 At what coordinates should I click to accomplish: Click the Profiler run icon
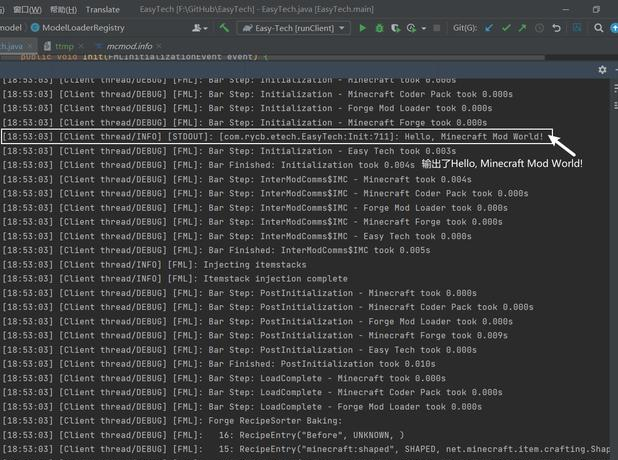click(411, 28)
